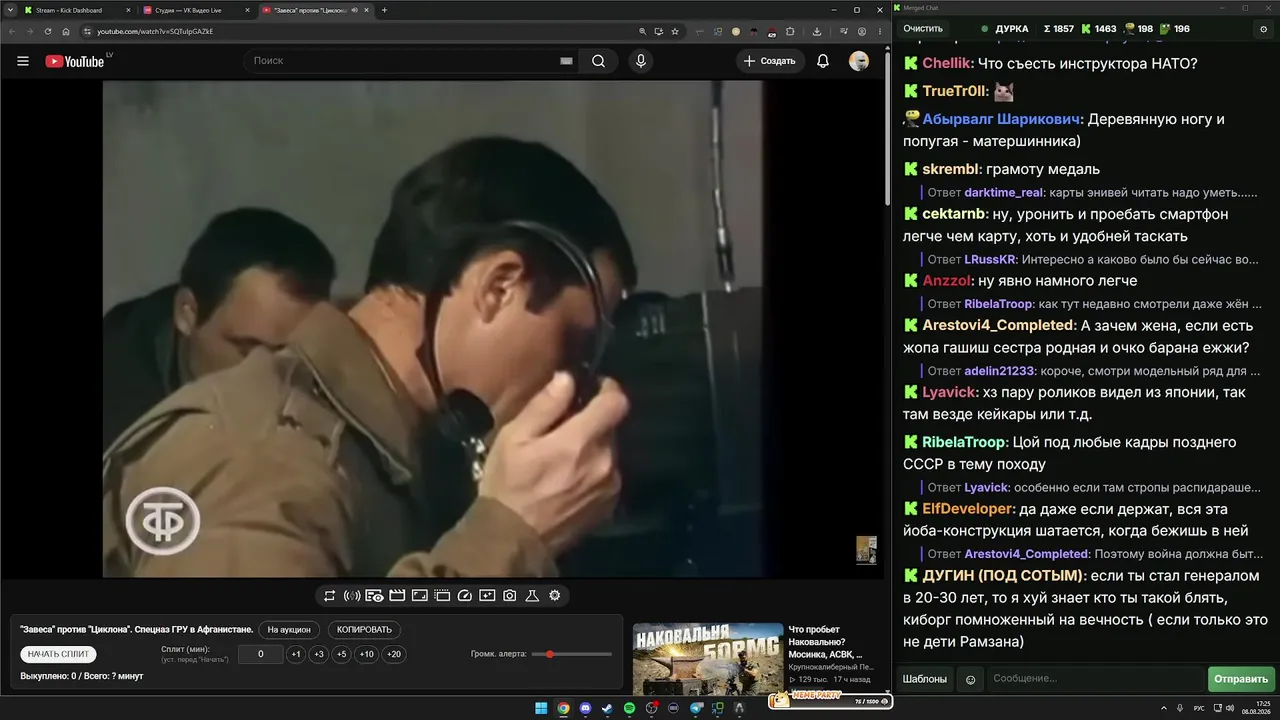Viewport: 1280px width, 720px height.
Task: Switch to the Студия — VK Видео Live tab
Action: (x=195, y=10)
